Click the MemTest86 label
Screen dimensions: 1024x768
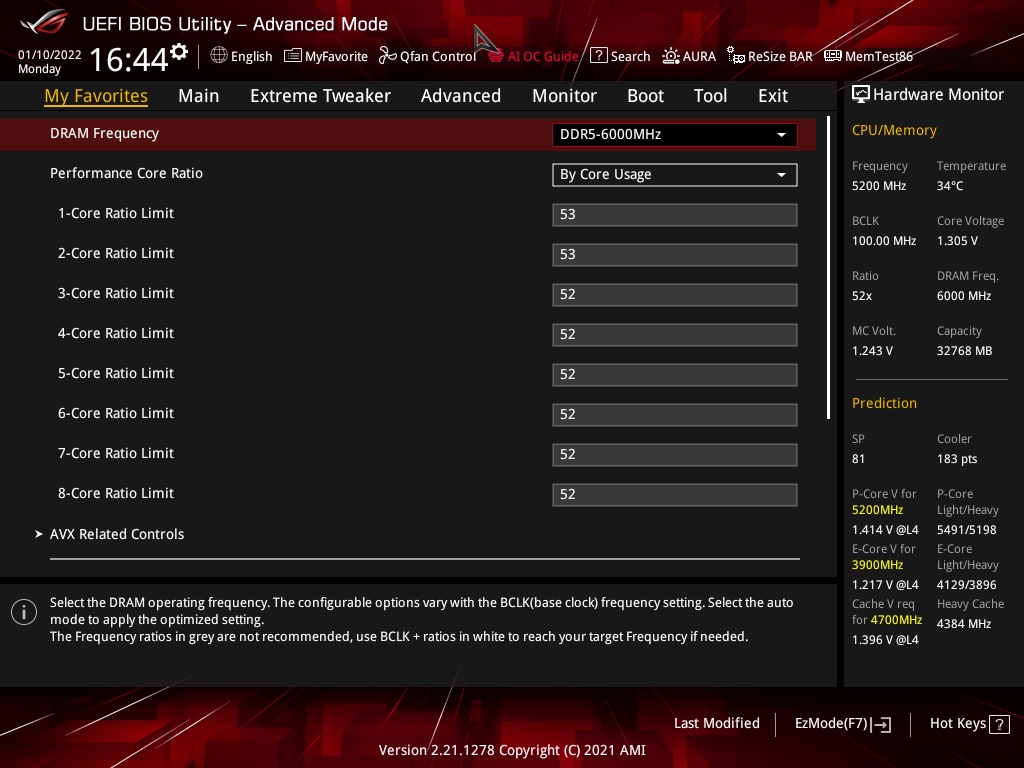pyautogui.click(x=878, y=56)
